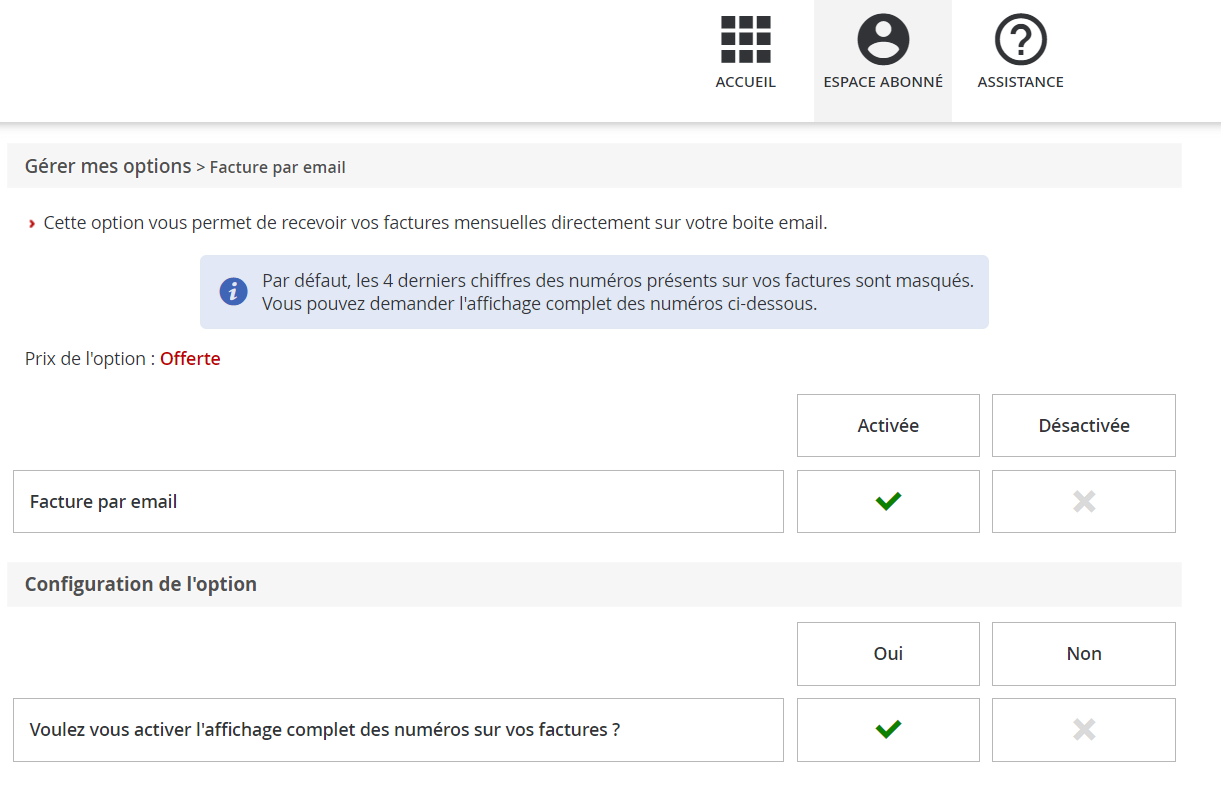
Task: Click the green checkmark for Facture par email
Action: pyautogui.click(x=888, y=502)
